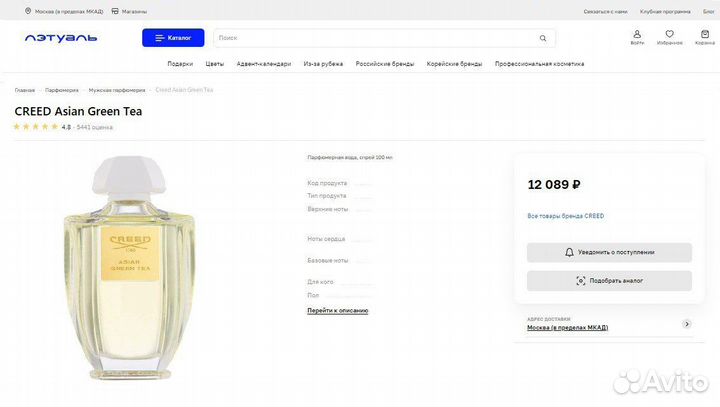The image size is (720, 407).
Task: Click the search magnifier icon
Action: [543, 38]
